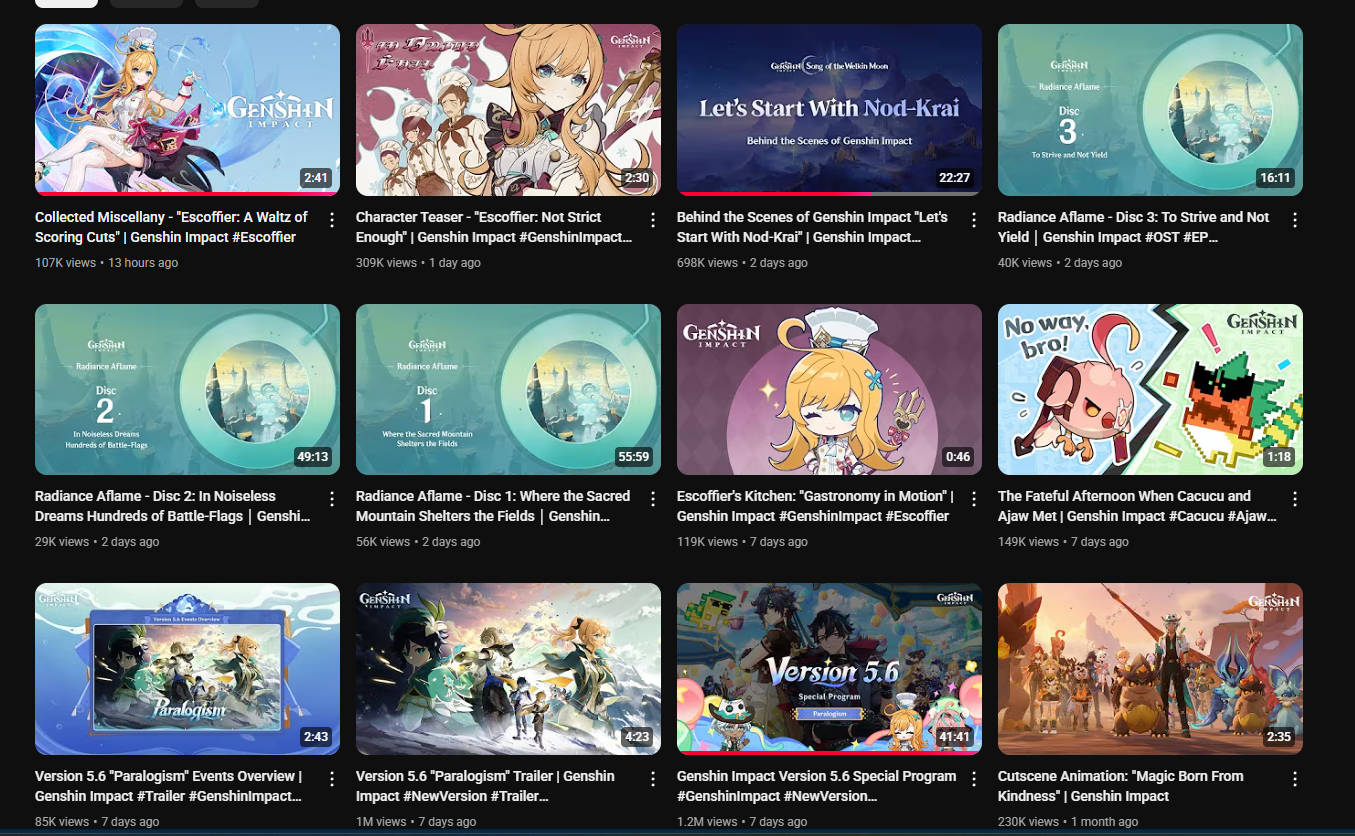Click the 49:13 duration badge
This screenshot has height=836, width=1355.
[x=313, y=457]
